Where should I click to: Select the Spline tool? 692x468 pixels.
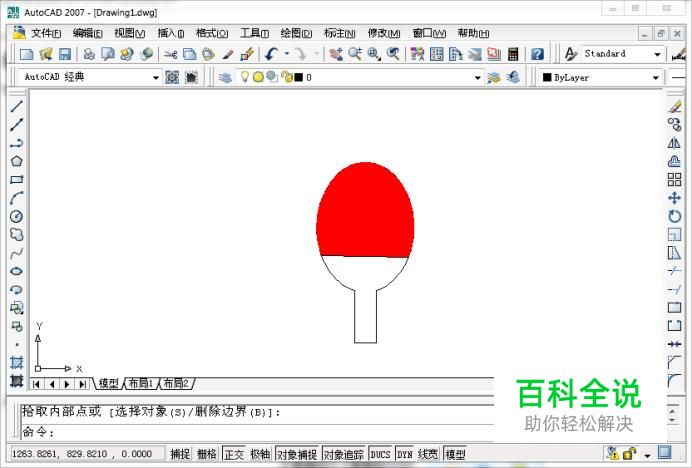coord(17,253)
